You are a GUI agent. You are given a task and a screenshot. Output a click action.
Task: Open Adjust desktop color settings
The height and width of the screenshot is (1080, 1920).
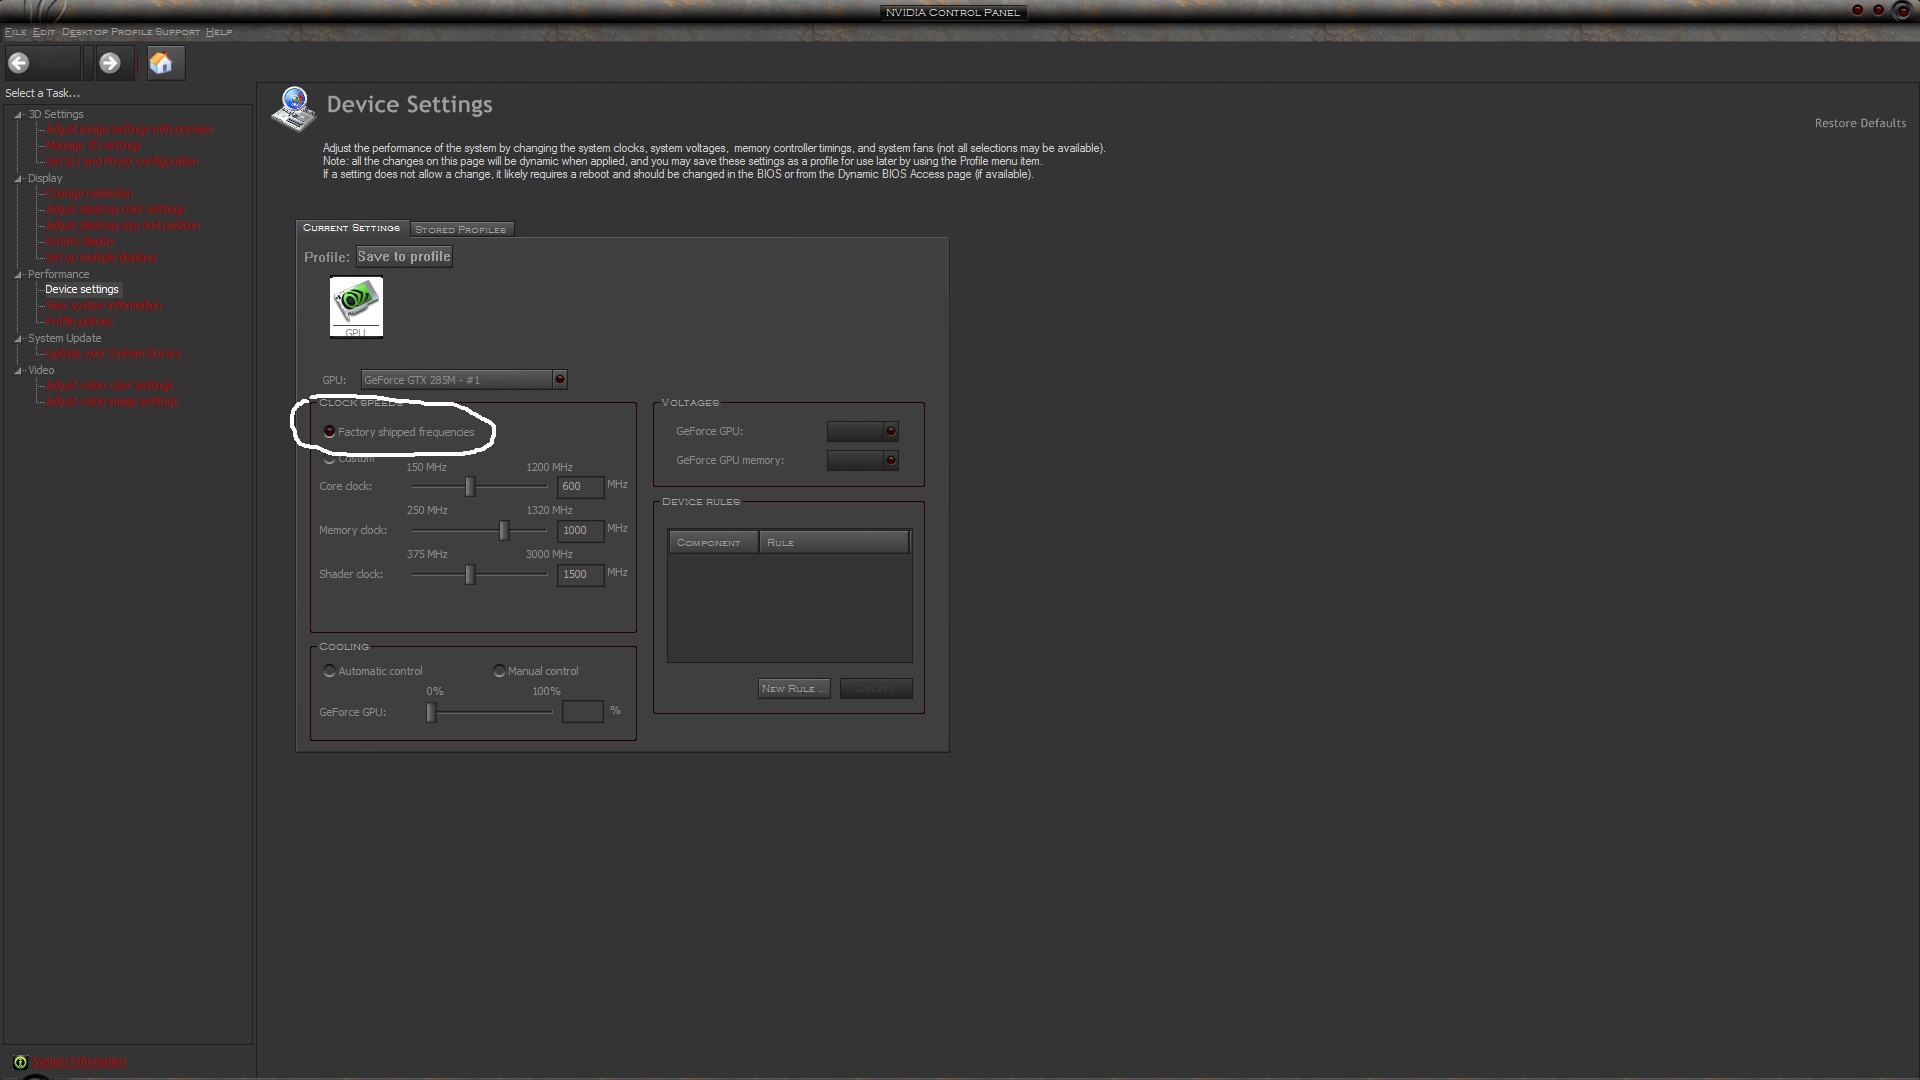click(116, 210)
